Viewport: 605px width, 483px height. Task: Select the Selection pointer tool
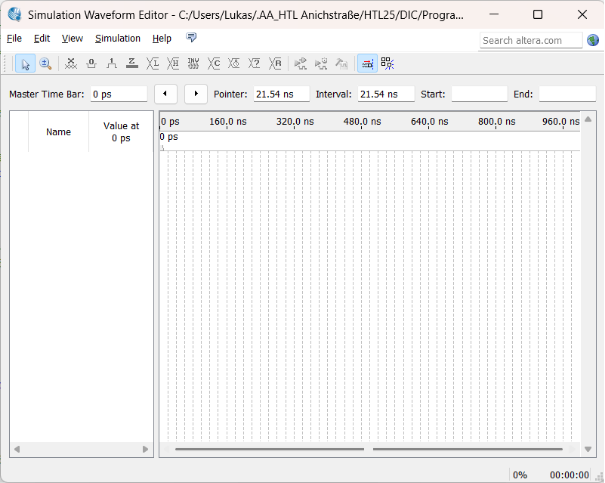coord(26,63)
